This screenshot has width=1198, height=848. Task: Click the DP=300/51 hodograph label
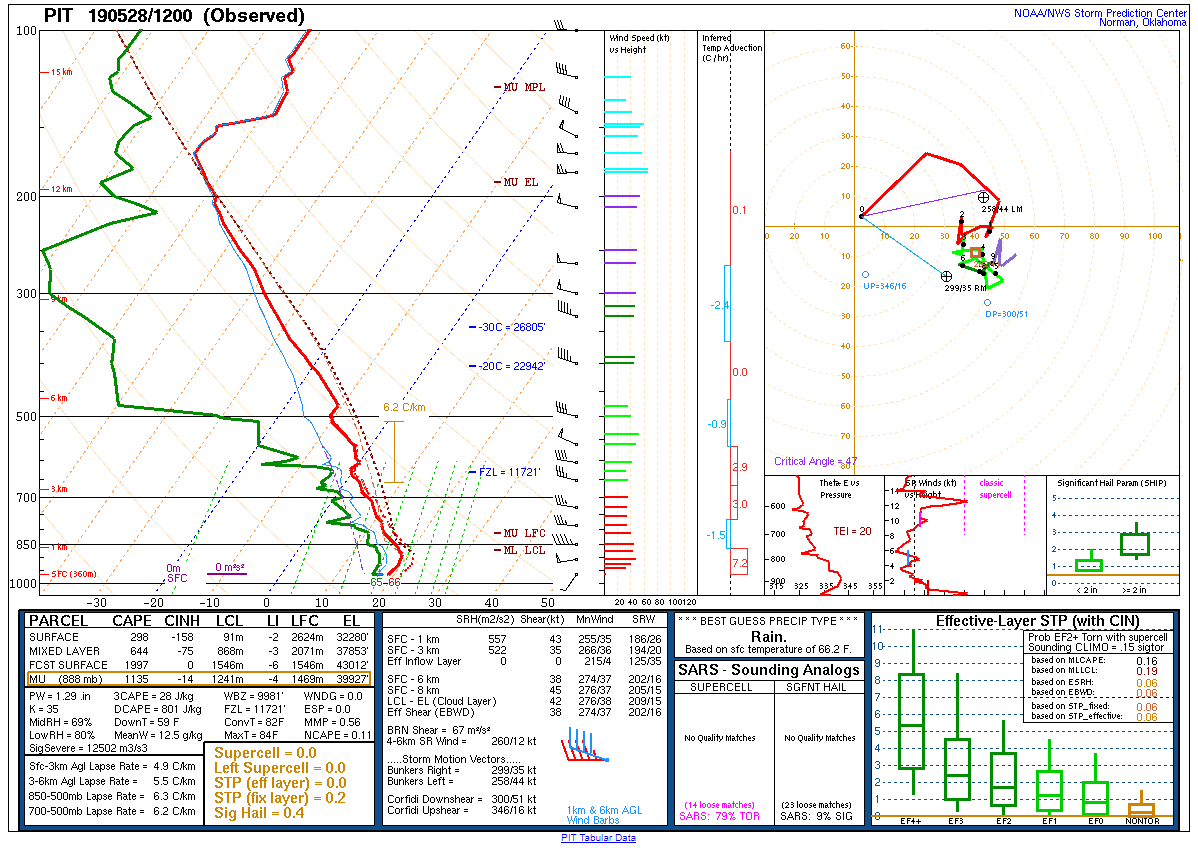[x=1006, y=314]
